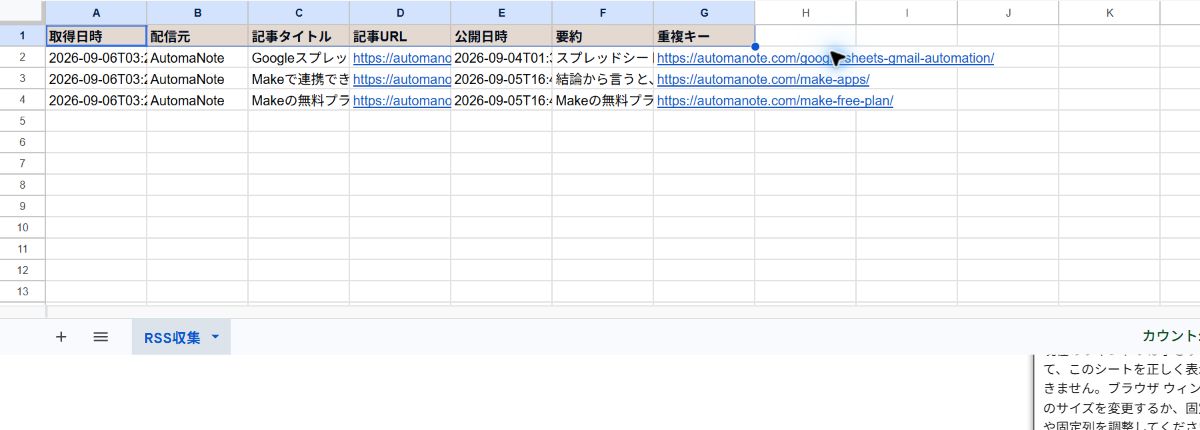The image size is (1200, 430).
Task: Open the 記事URL link in row 4
Action: [401, 100]
